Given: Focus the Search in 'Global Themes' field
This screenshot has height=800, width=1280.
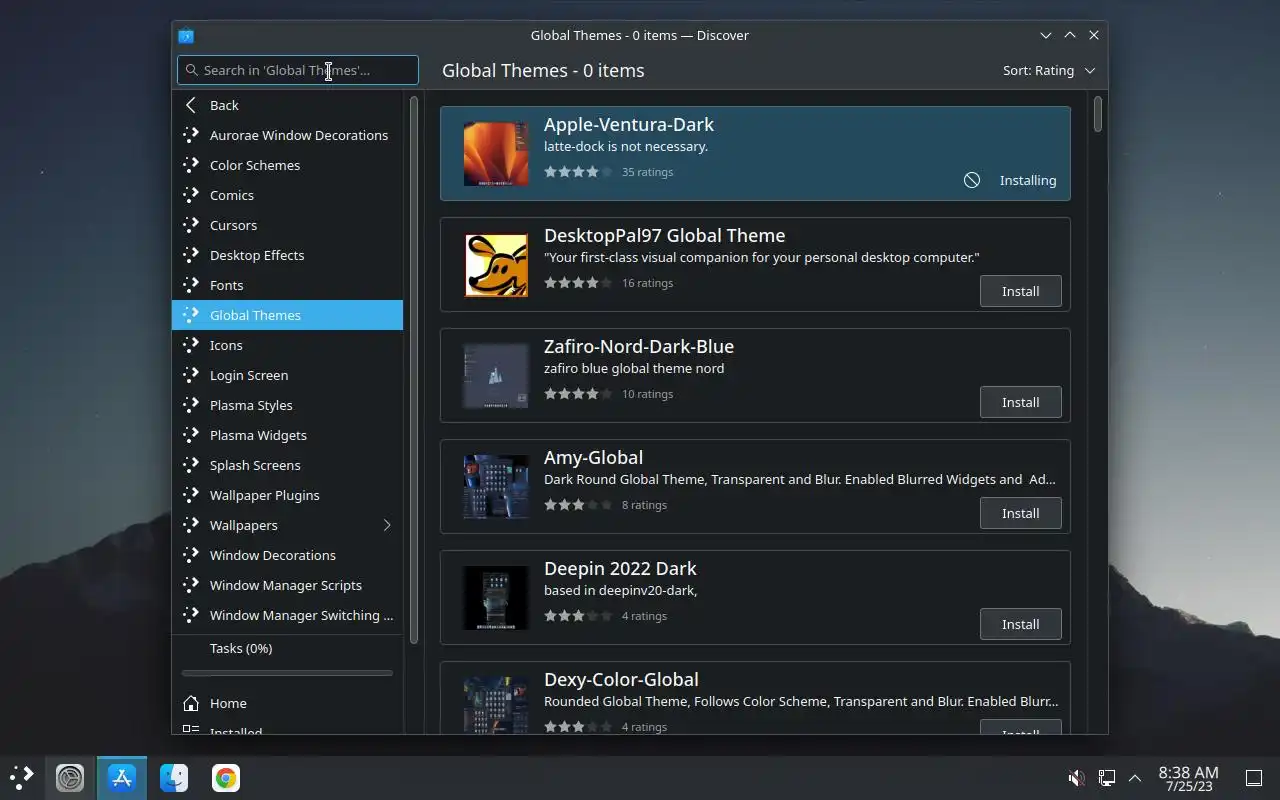Looking at the screenshot, I should tap(298, 70).
